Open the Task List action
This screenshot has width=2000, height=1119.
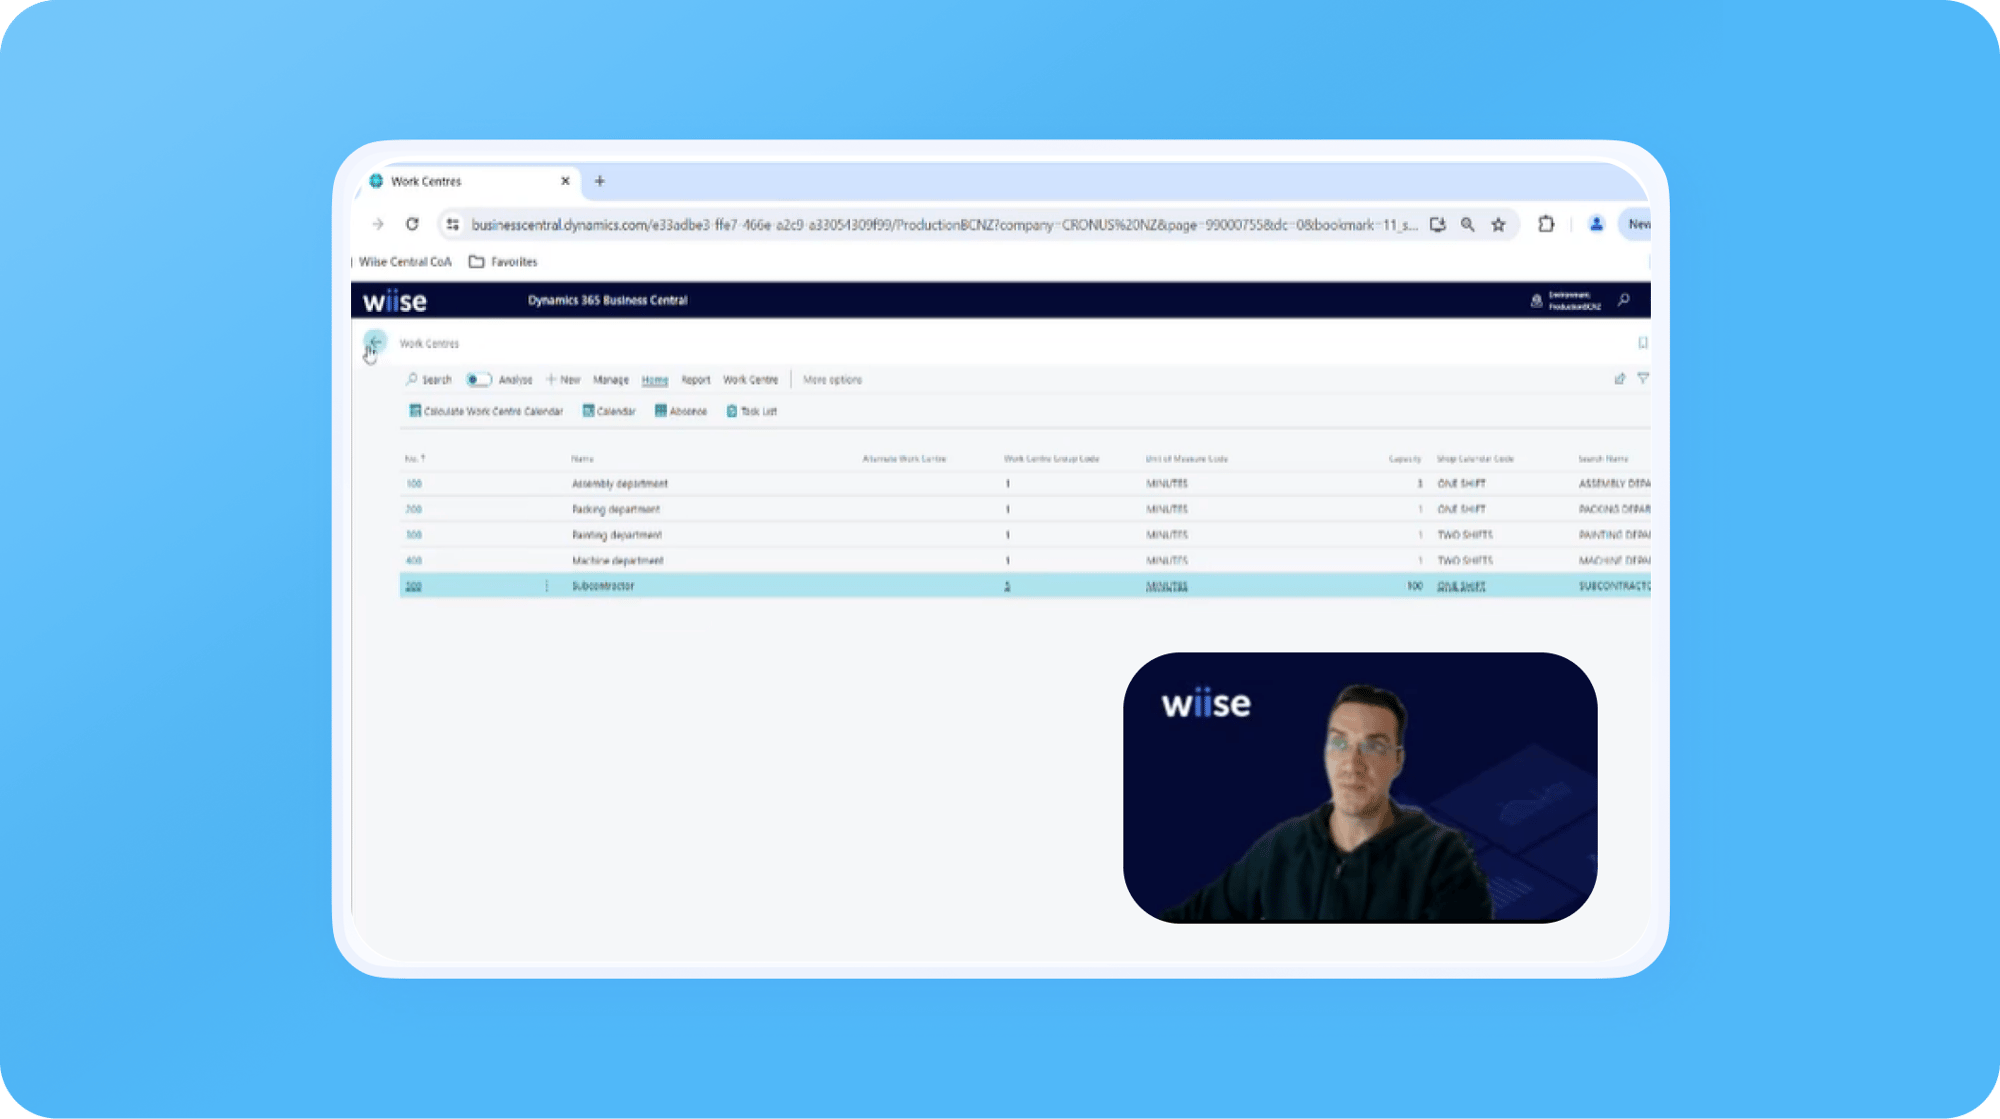752,411
